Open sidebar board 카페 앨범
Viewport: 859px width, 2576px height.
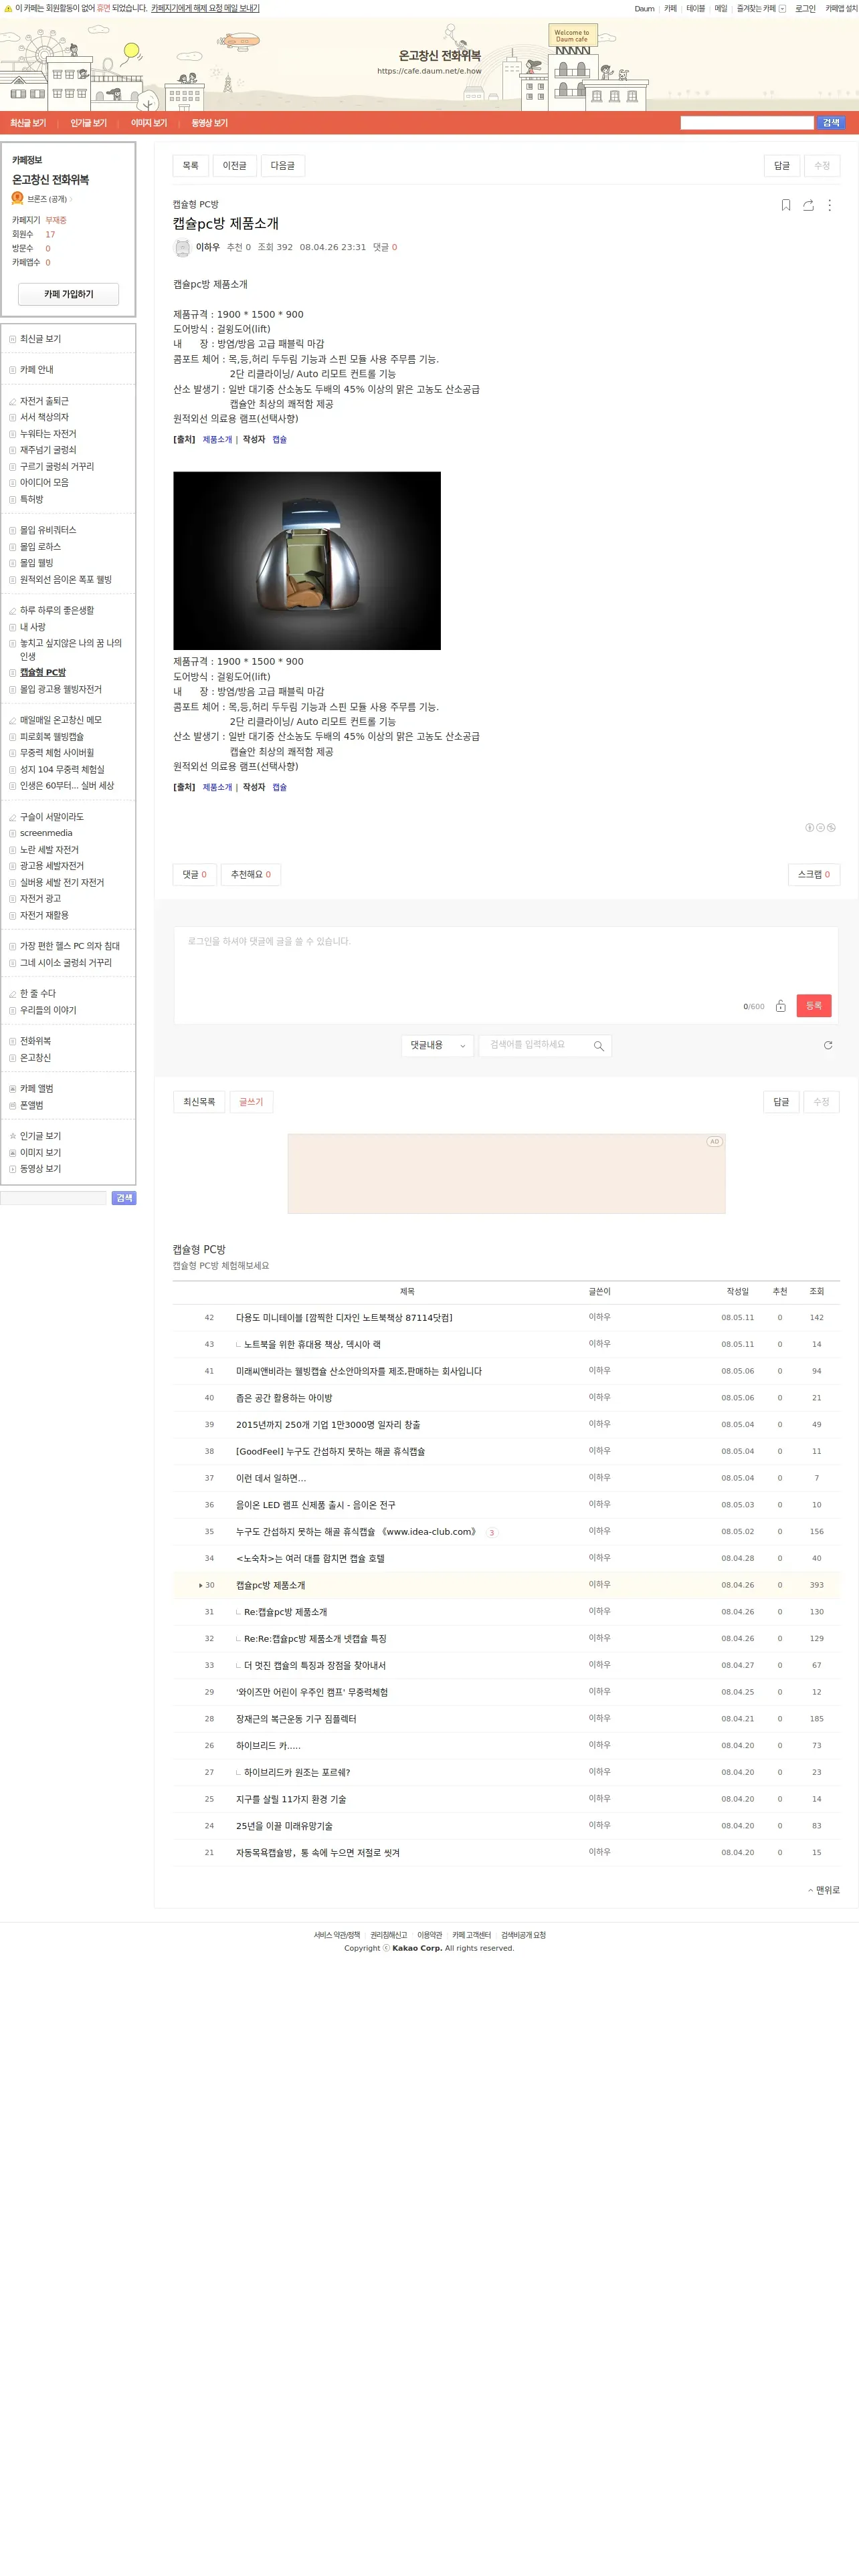(x=37, y=1089)
